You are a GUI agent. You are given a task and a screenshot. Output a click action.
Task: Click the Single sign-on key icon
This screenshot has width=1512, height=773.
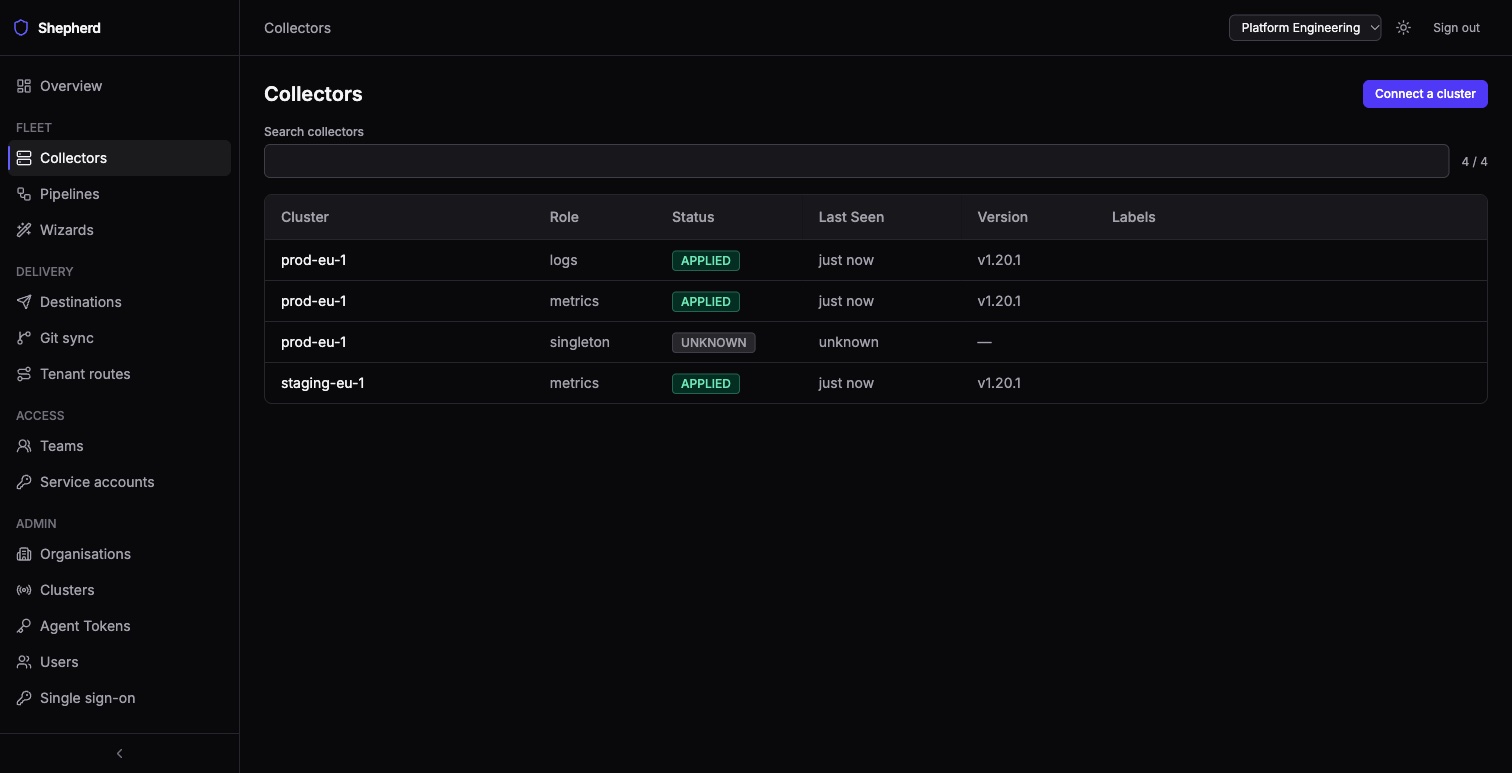(24, 698)
